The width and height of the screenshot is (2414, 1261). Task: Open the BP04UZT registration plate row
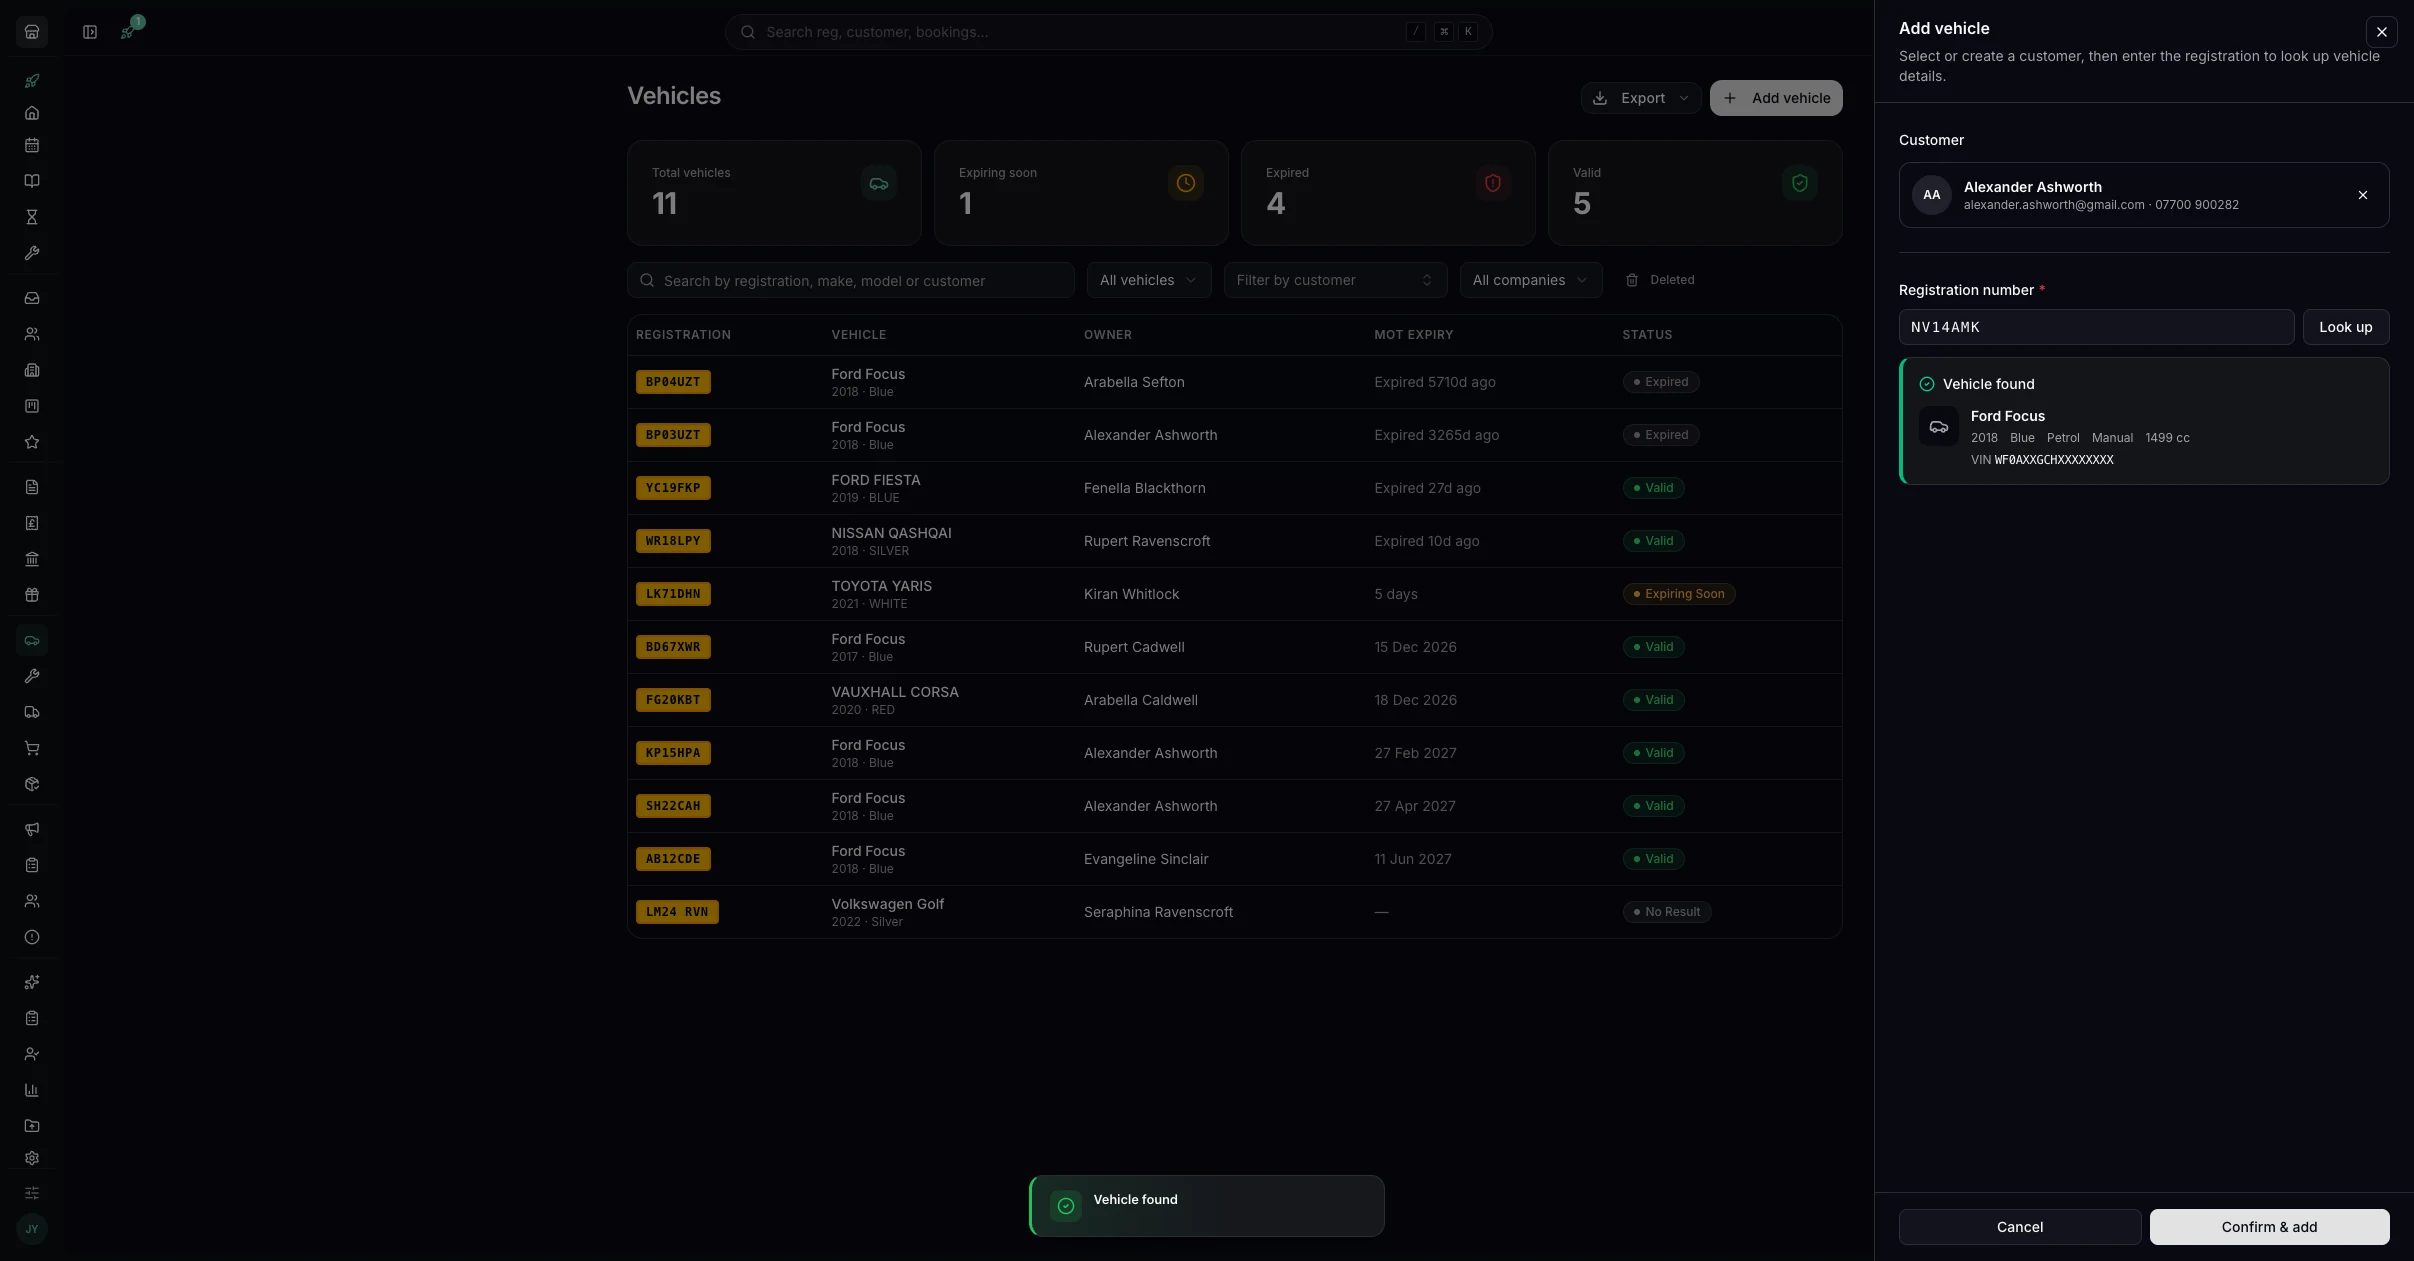coord(673,382)
